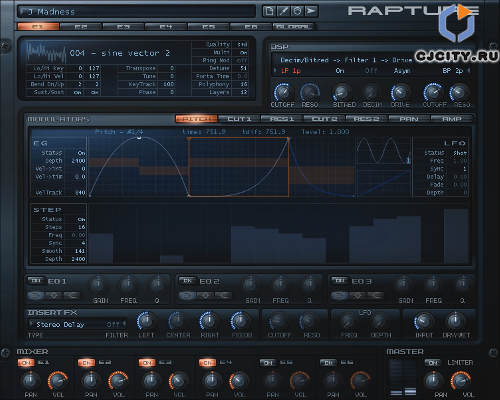Image resolution: width=500 pixels, height=400 pixels.
Task: Toggle the EQ 2 on switch
Action: click(x=187, y=281)
